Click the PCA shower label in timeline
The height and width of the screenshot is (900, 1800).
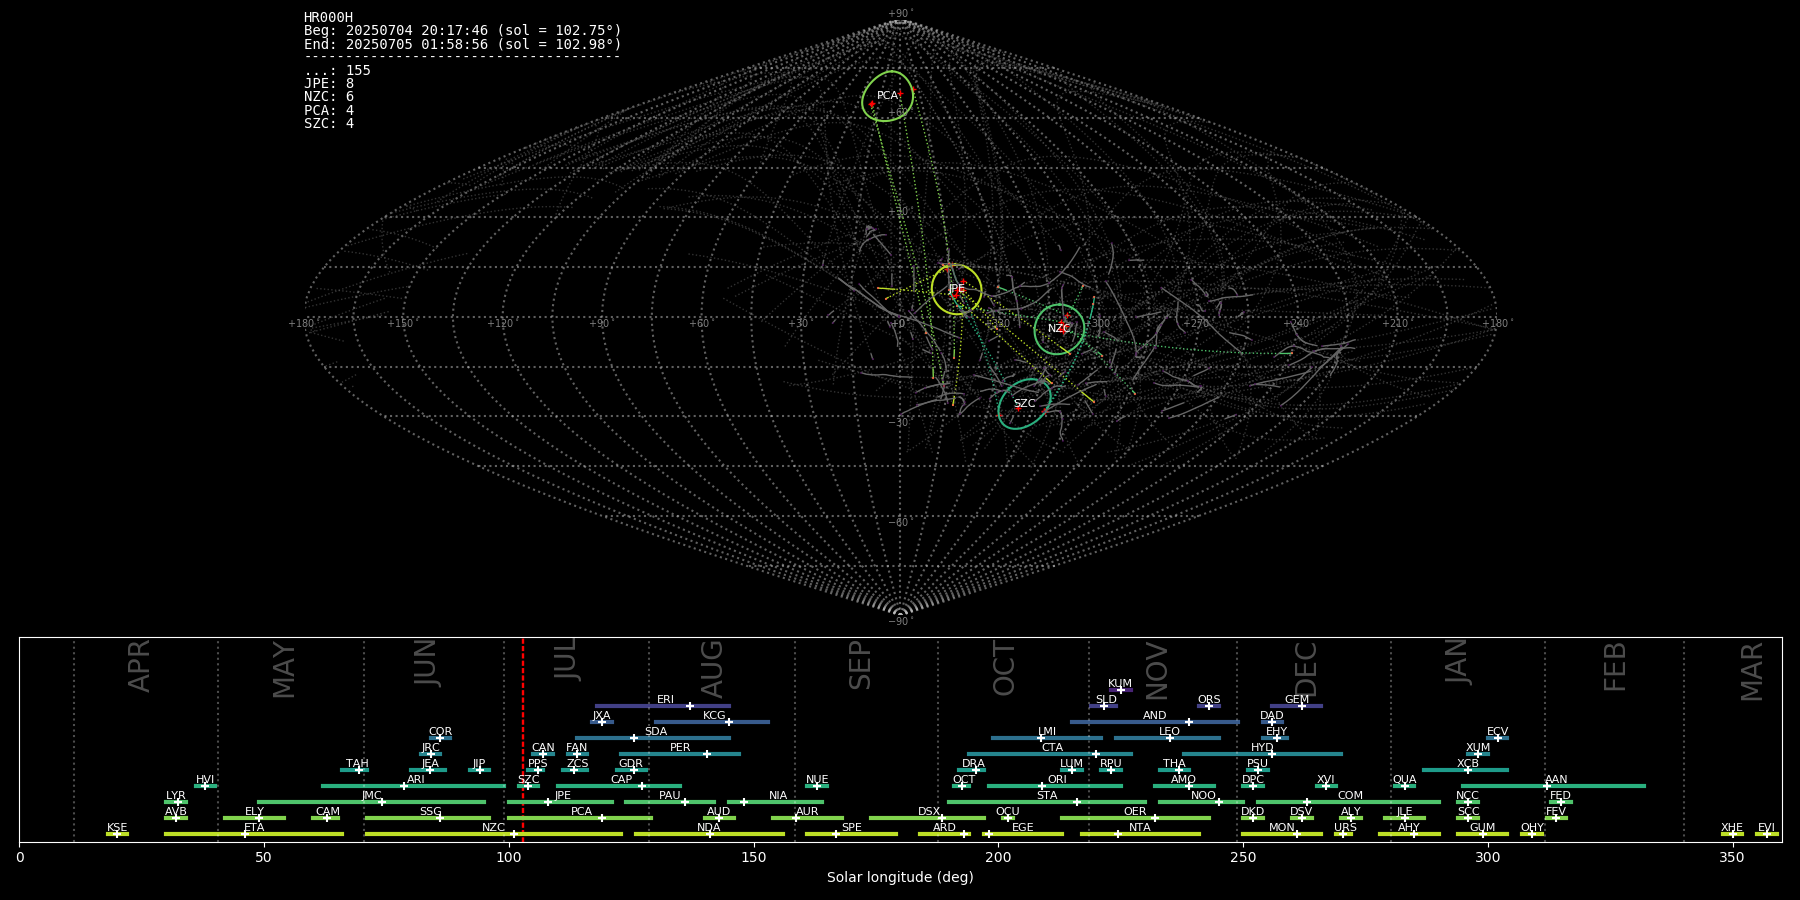pos(581,812)
